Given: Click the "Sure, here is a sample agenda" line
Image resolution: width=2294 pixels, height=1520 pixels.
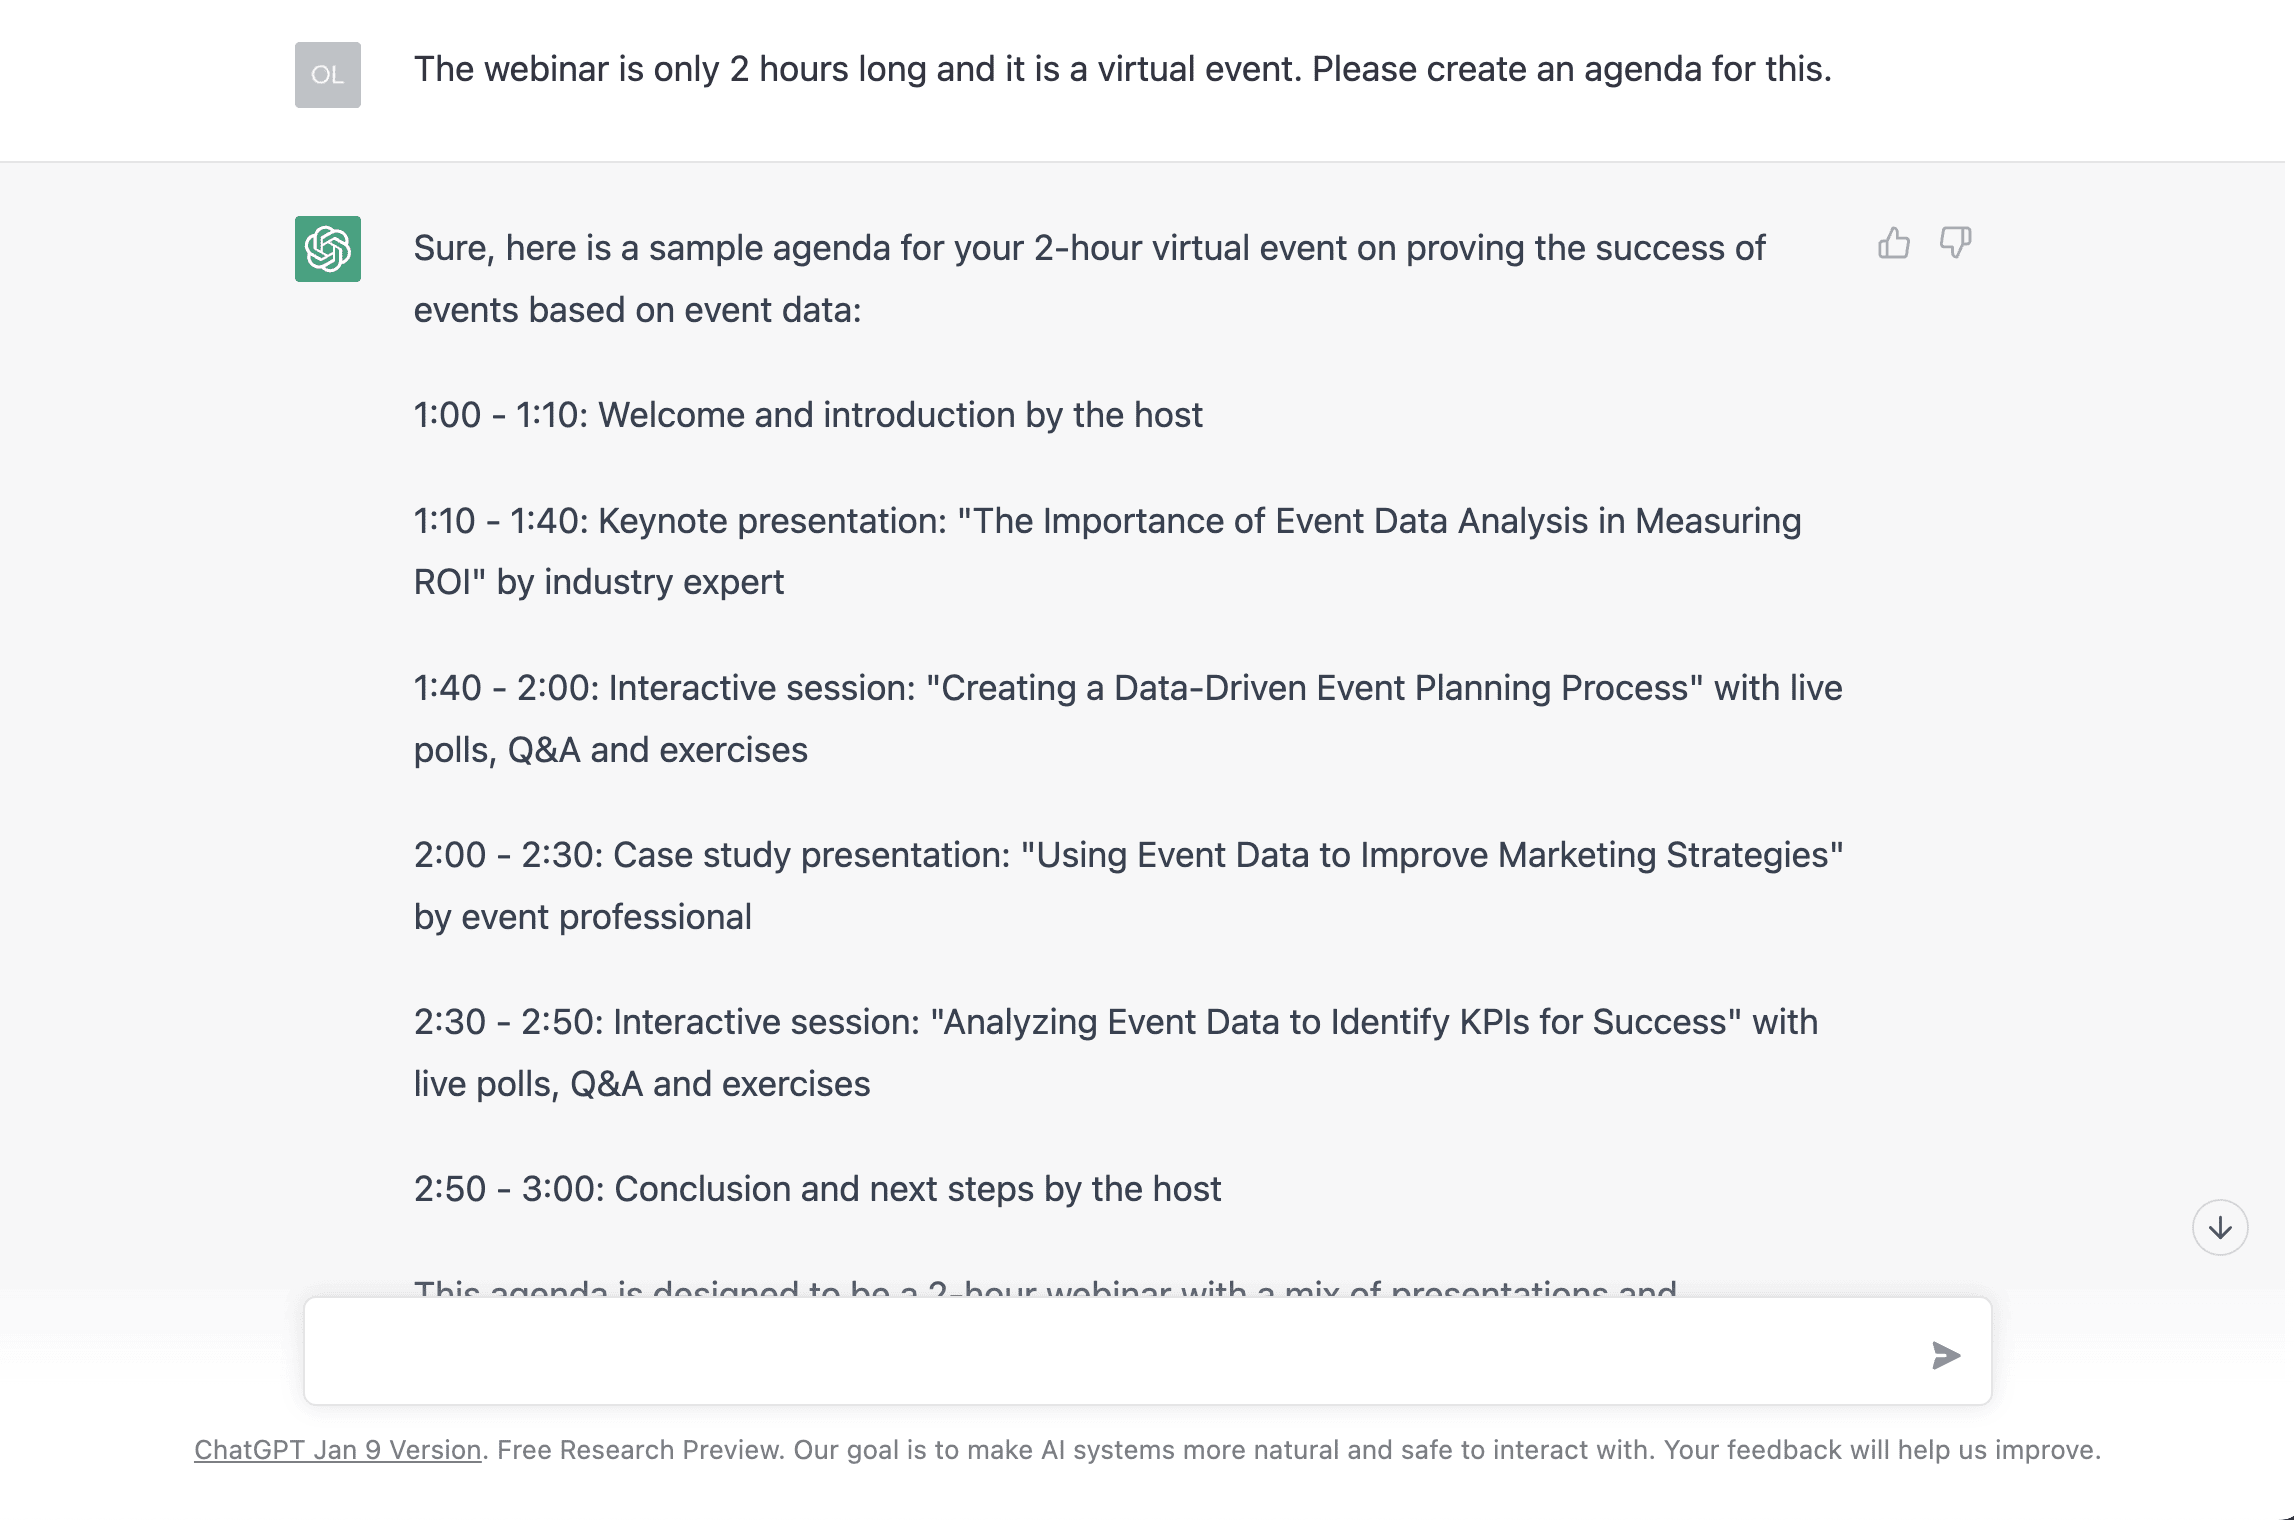Looking at the screenshot, I should pyautogui.click(x=1089, y=248).
